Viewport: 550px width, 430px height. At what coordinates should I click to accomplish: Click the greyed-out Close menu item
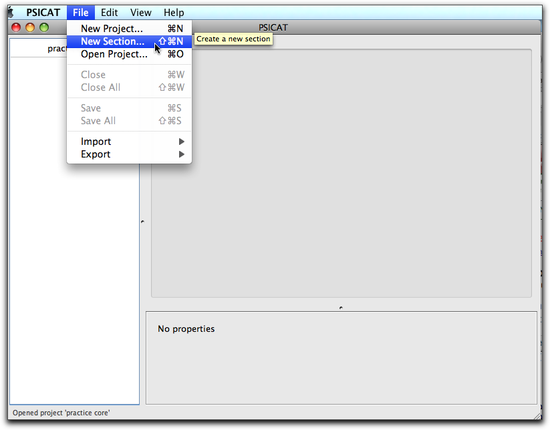click(129, 75)
